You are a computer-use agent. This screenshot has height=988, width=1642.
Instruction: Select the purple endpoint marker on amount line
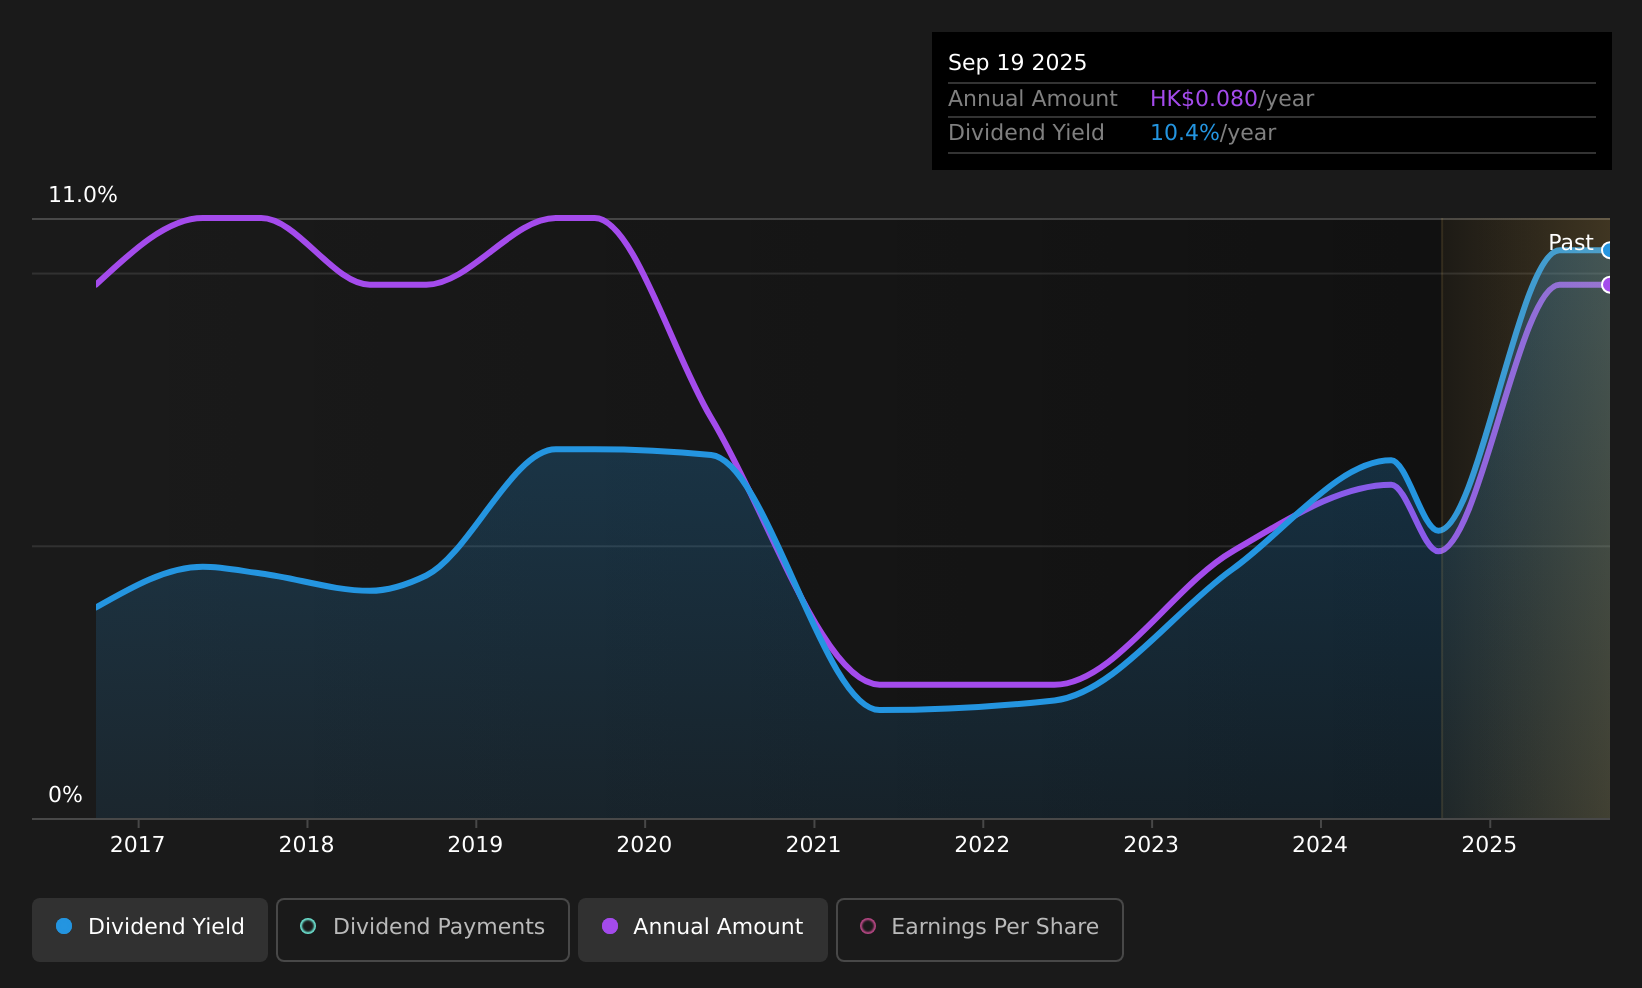(x=1607, y=285)
